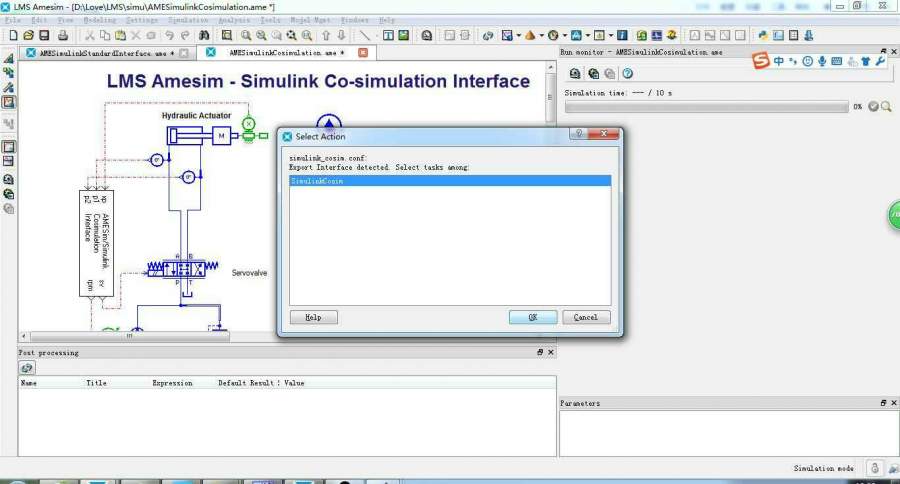Viewport: 900px width, 484px height.
Task: Close the Post processing panel
Action: click(x=551, y=352)
